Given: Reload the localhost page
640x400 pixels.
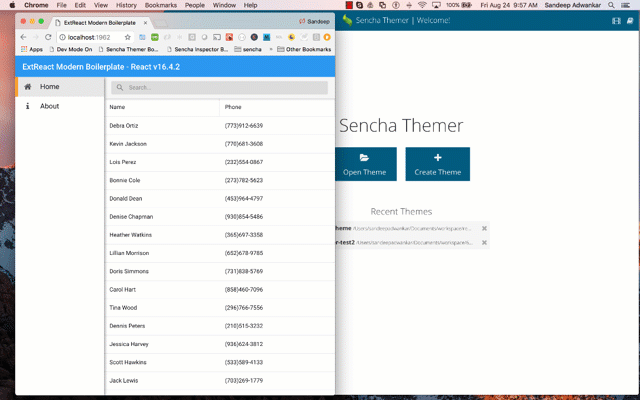Looking at the screenshot, I should [48, 37].
